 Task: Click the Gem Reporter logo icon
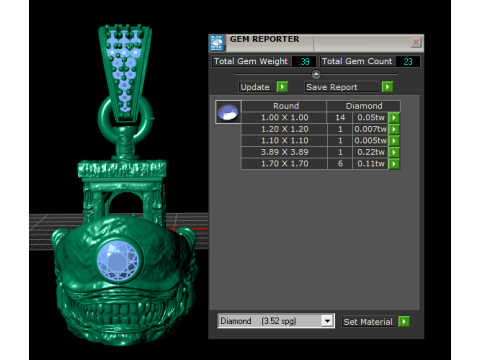(217, 43)
